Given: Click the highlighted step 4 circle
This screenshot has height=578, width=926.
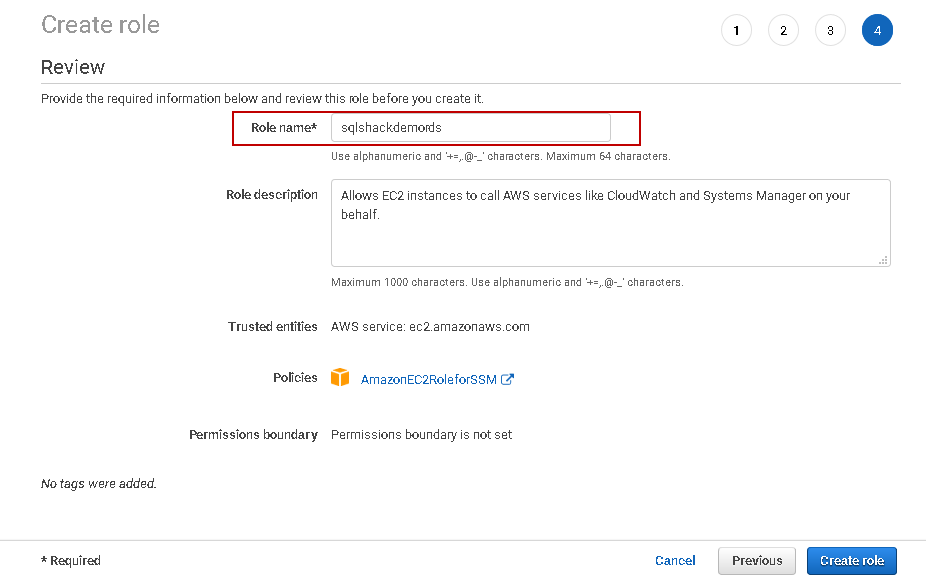Looking at the screenshot, I should 877,31.
